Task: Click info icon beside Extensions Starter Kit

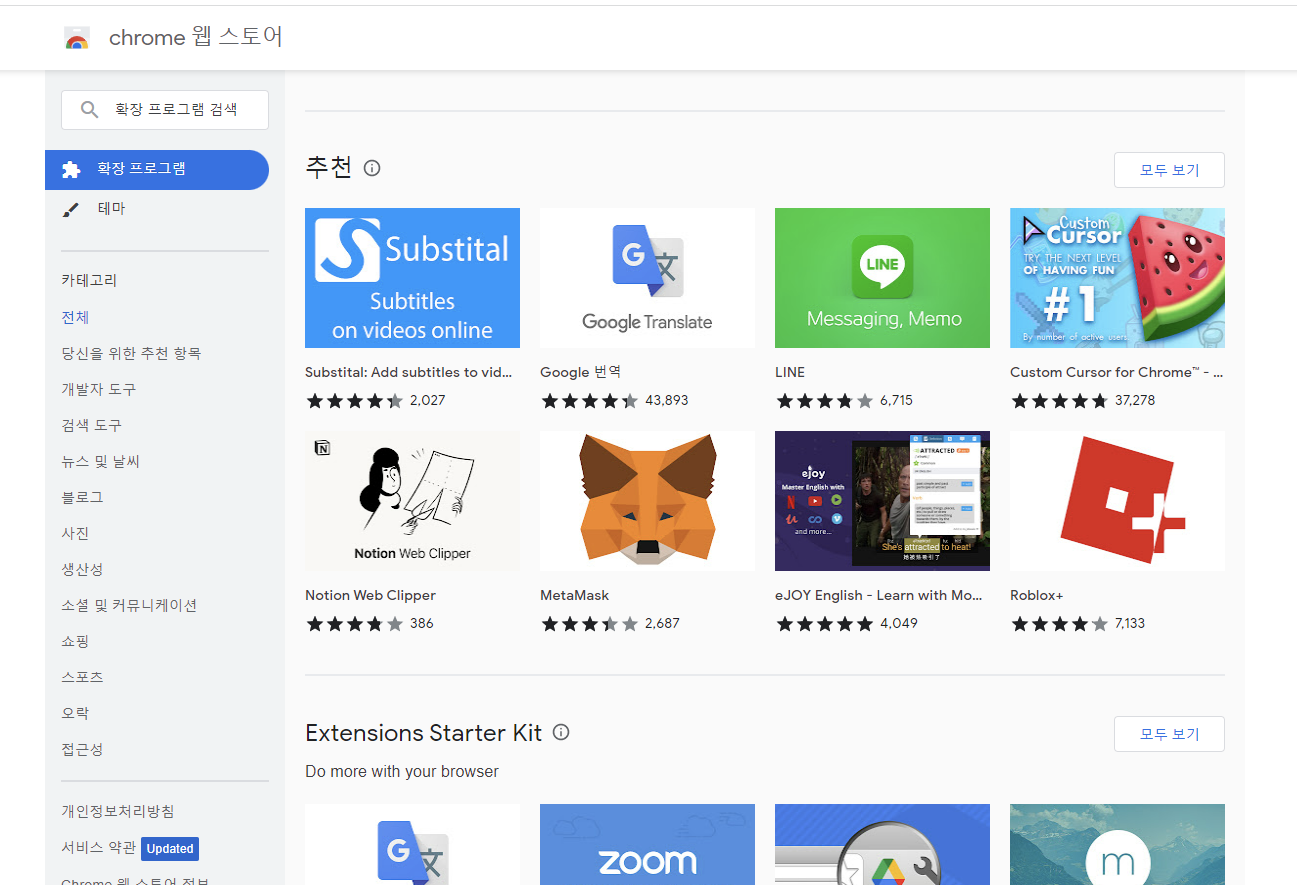Action: pyautogui.click(x=561, y=732)
